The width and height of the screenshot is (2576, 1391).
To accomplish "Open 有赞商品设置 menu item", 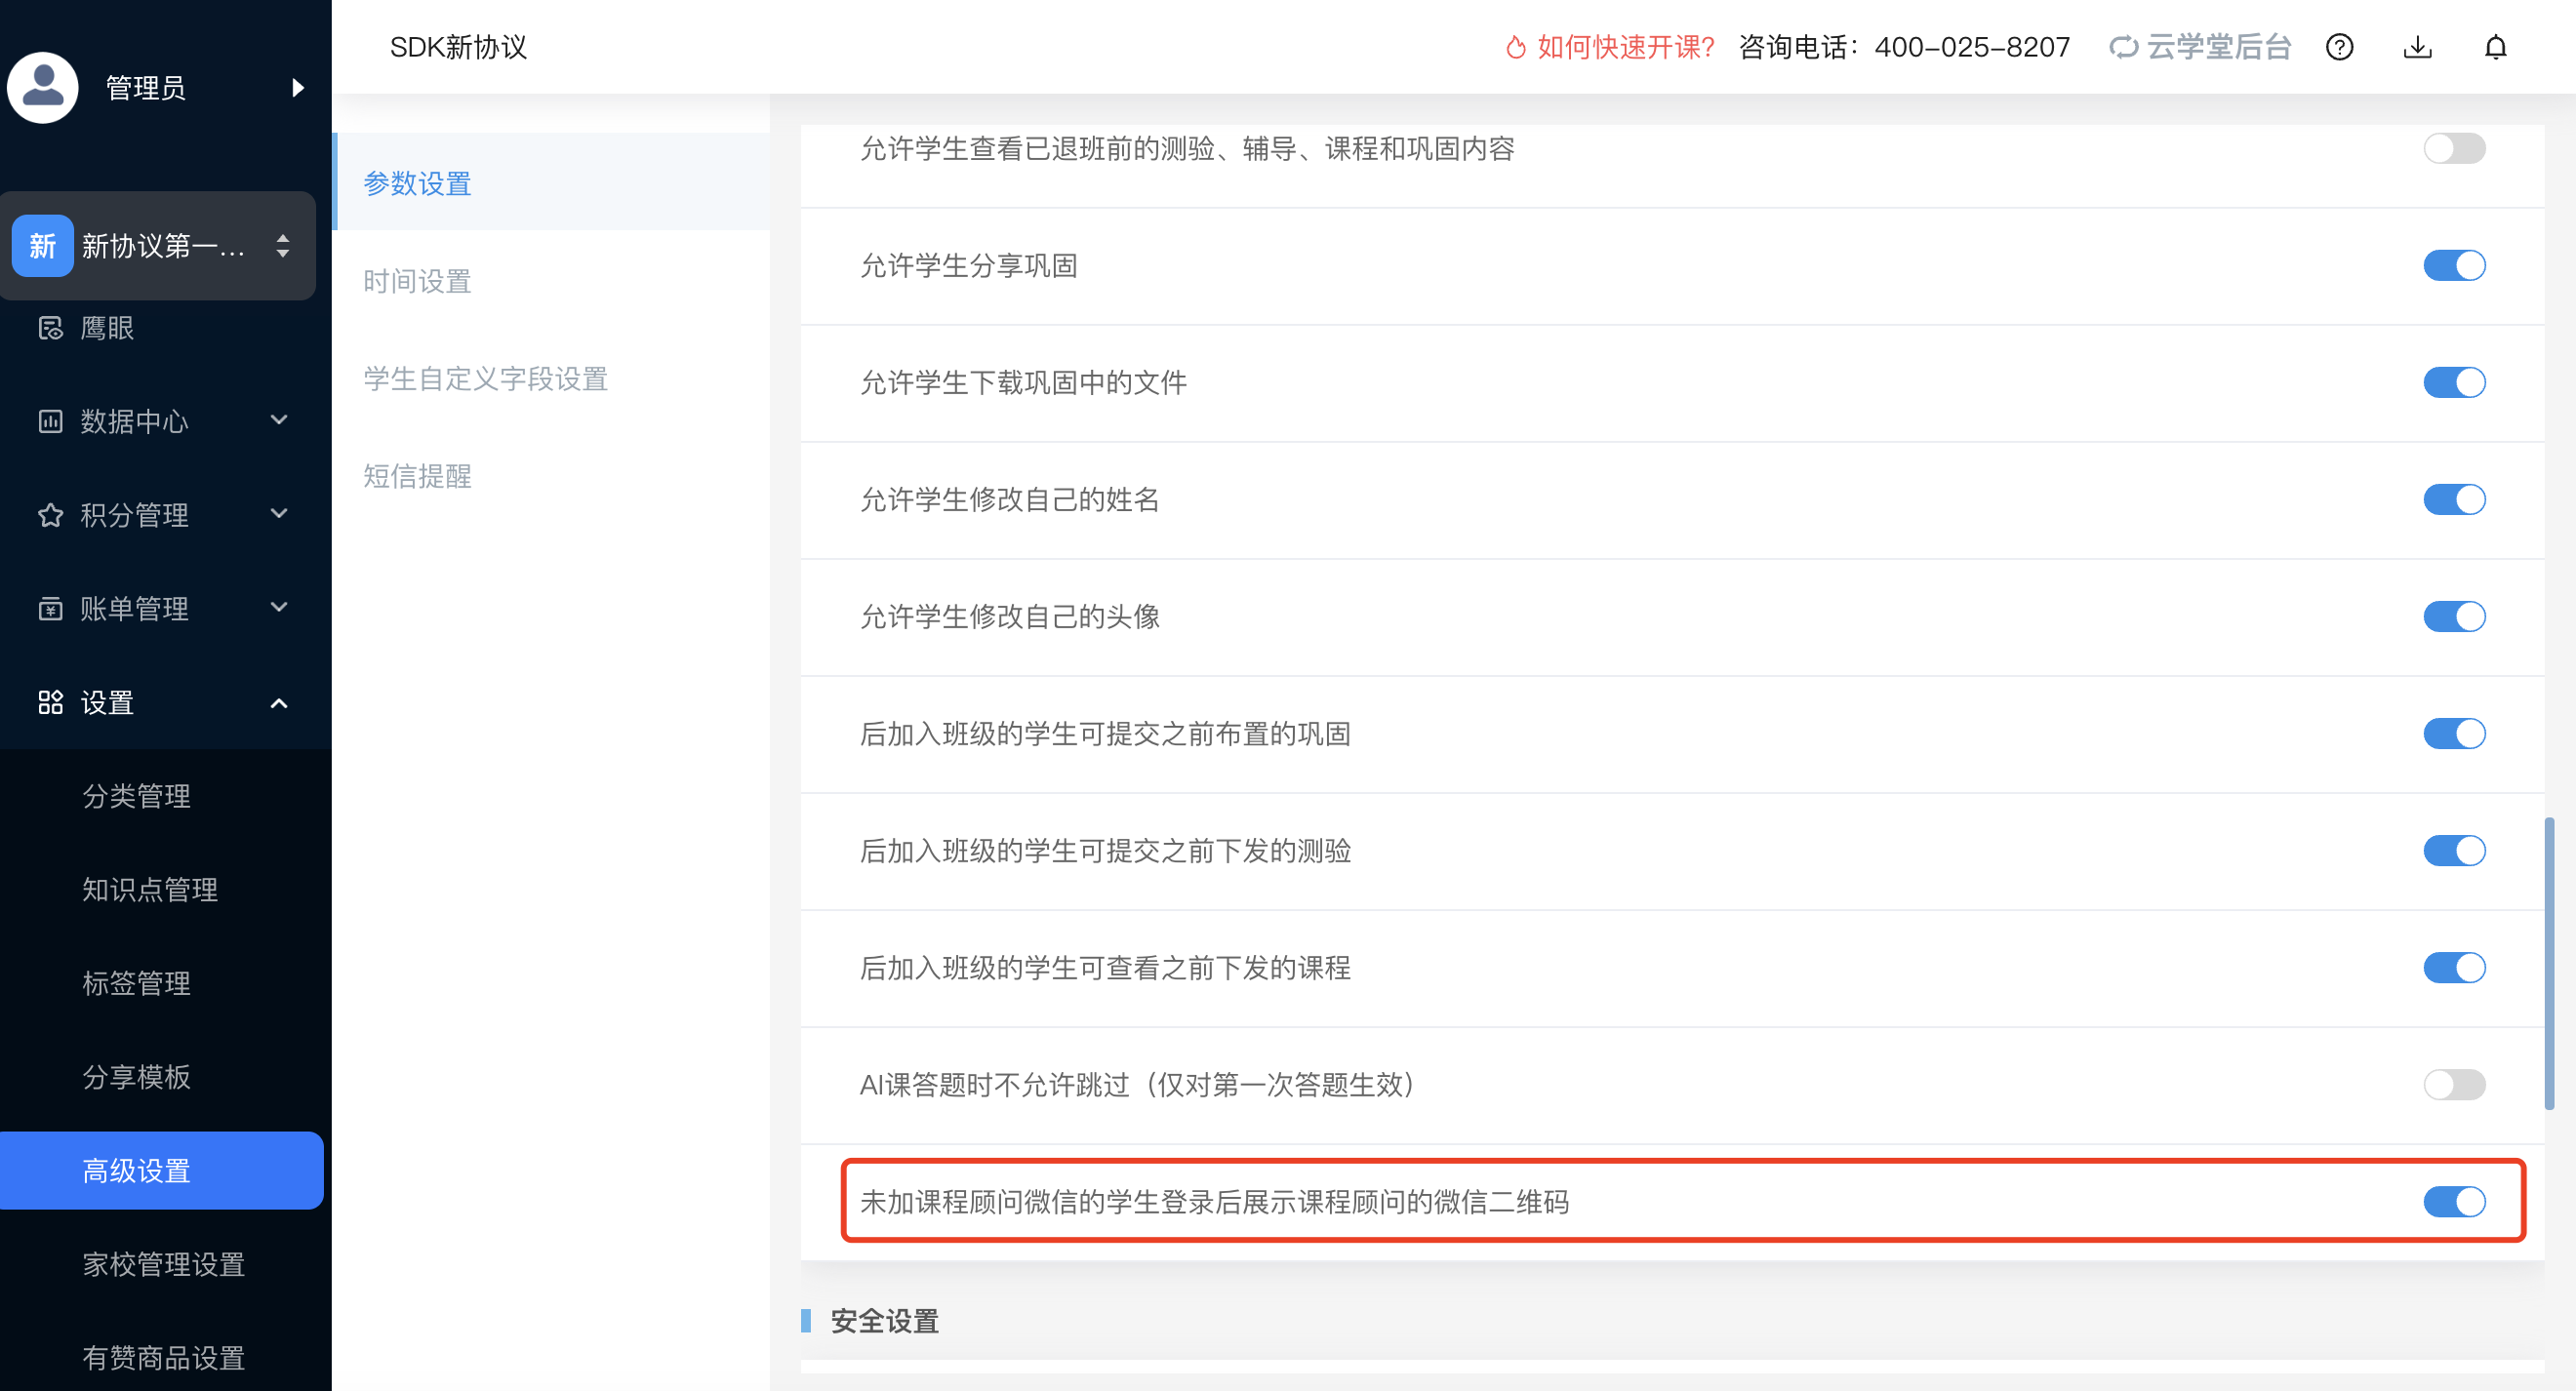I will [x=166, y=1357].
